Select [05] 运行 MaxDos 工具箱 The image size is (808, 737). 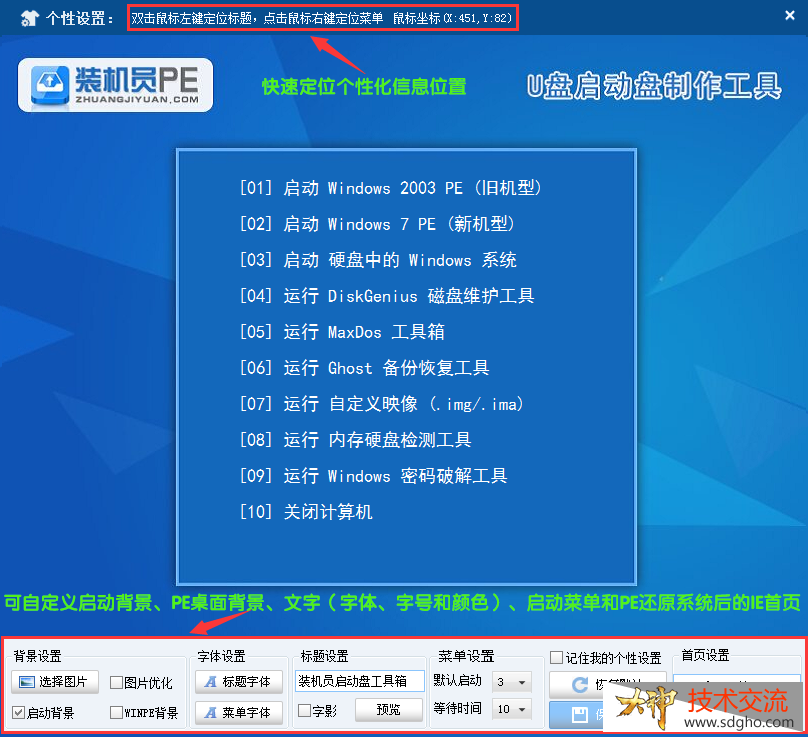[342, 332]
